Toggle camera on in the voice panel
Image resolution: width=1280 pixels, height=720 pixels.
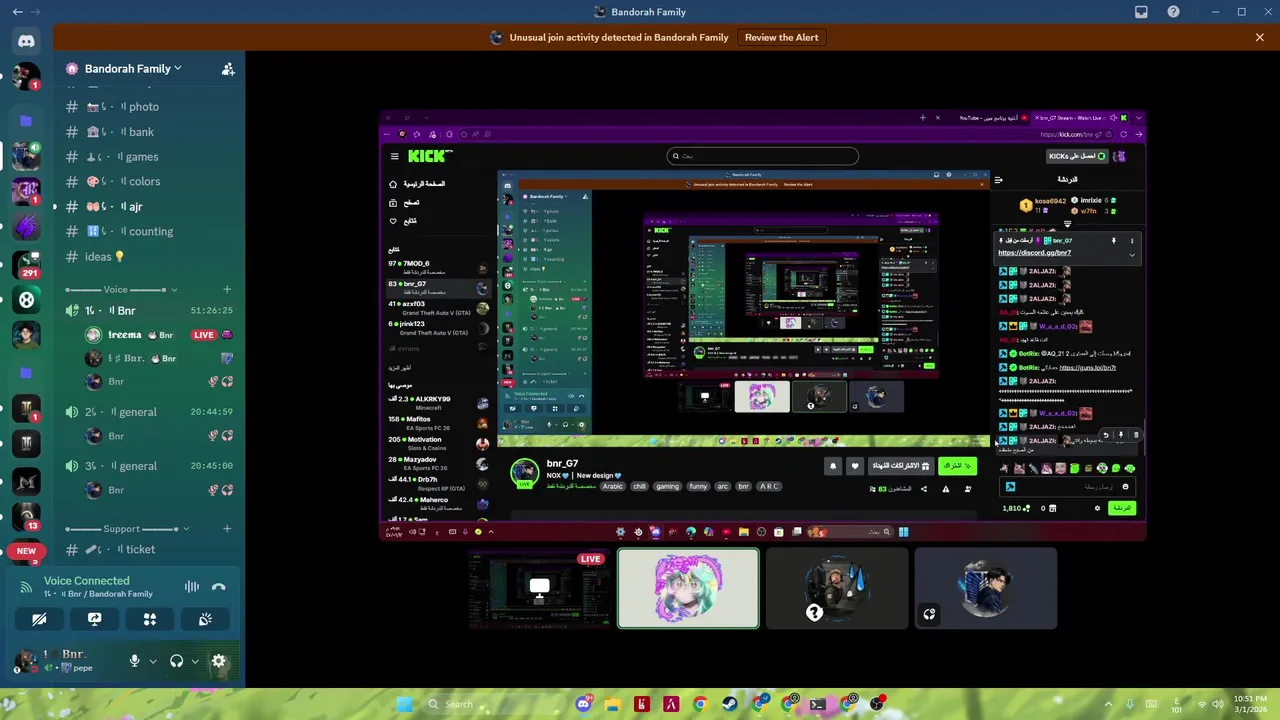pos(39,619)
